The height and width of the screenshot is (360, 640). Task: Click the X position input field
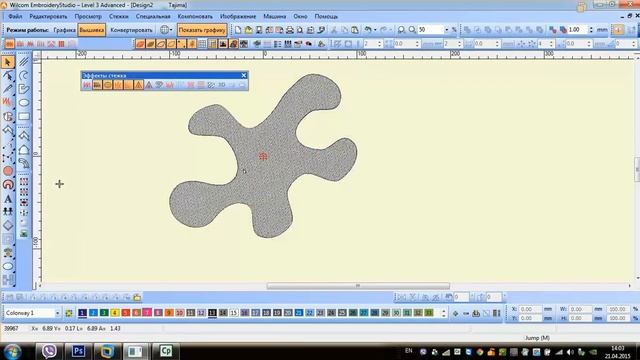tap(530, 309)
